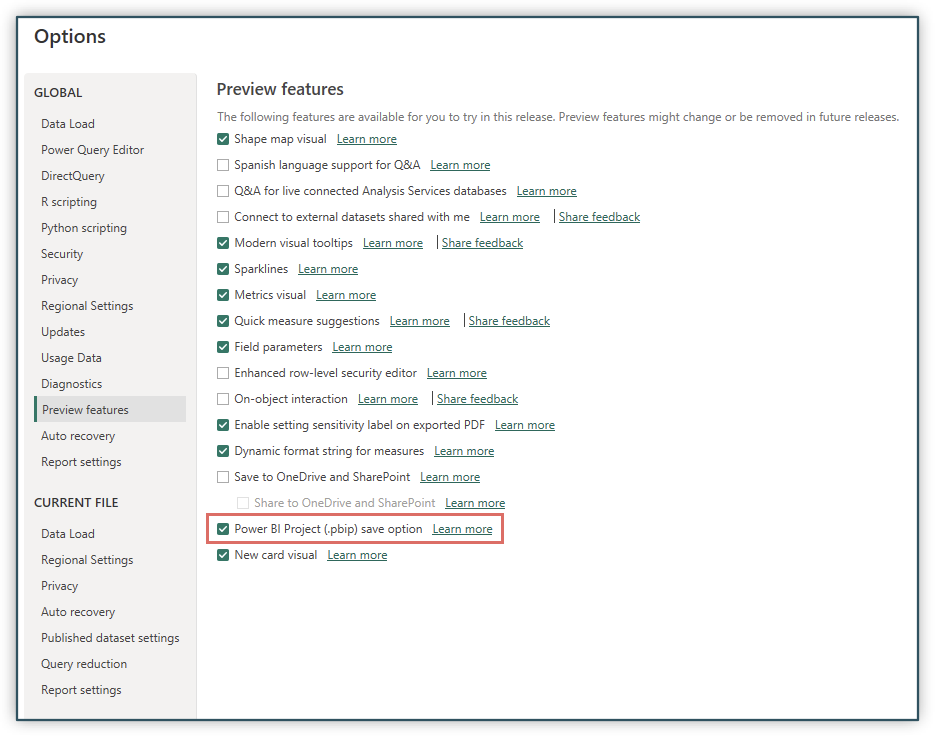Open Global Report settings
935x737 pixels.
pyautogui.click(x=81, y=462)
